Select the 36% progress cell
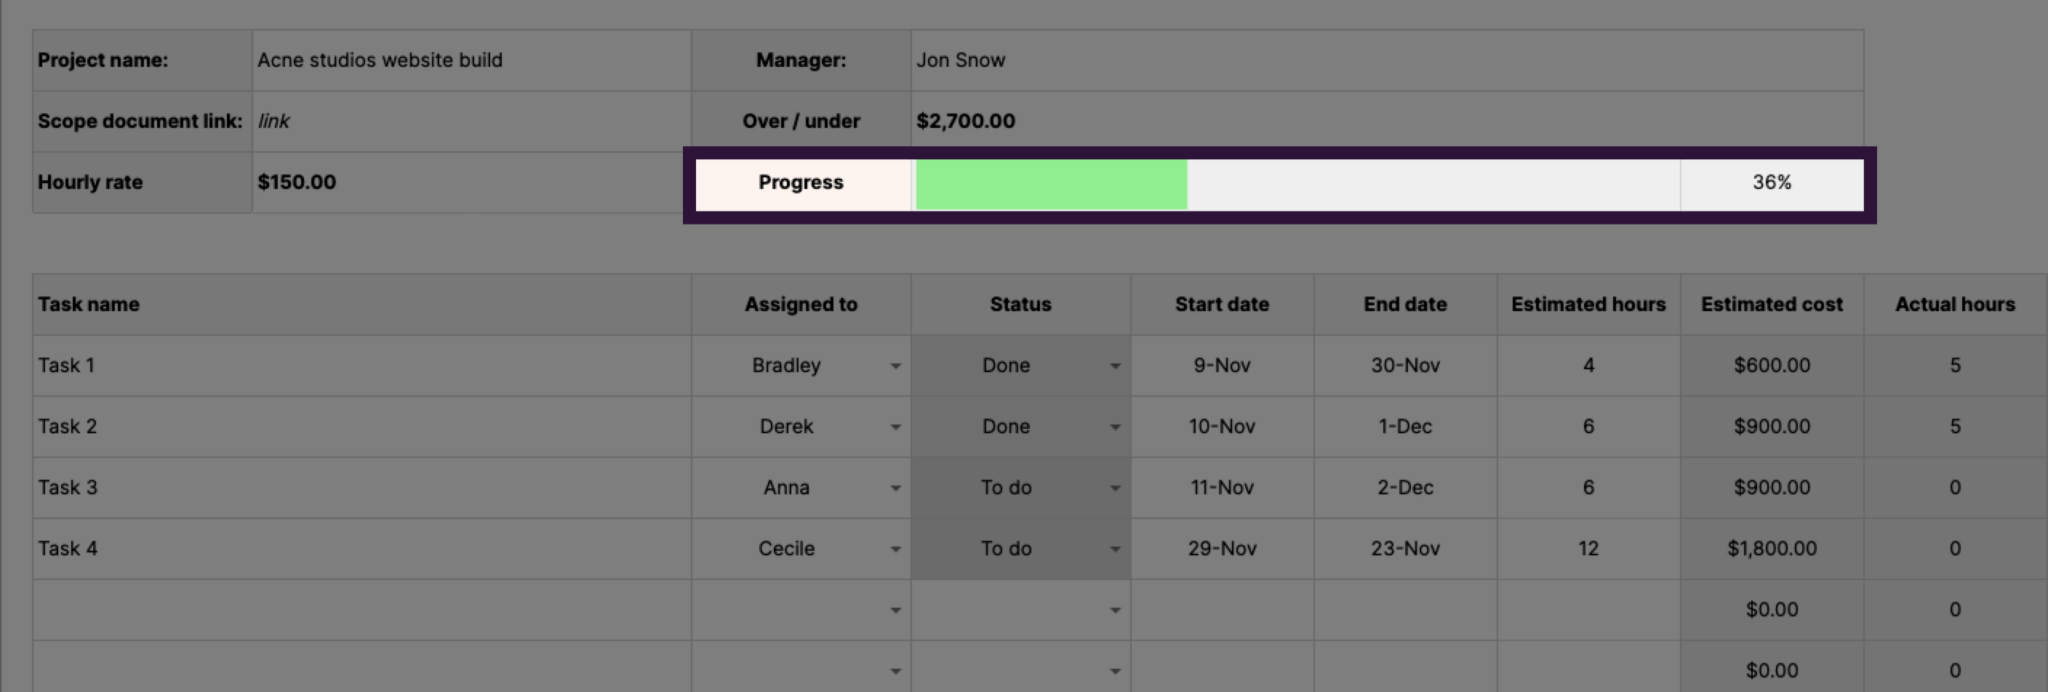Viewport: 2048px width, 692px height. (1771, 183)
